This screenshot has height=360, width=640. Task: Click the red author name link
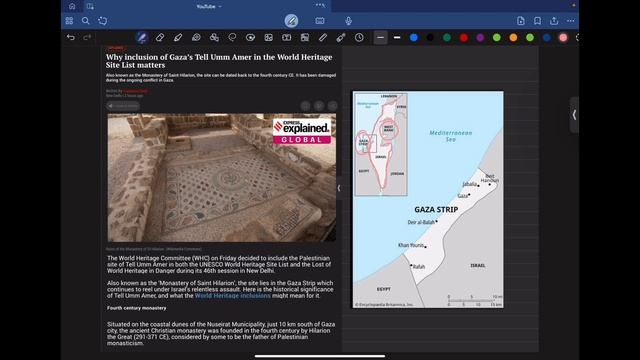tap(135, 91)
